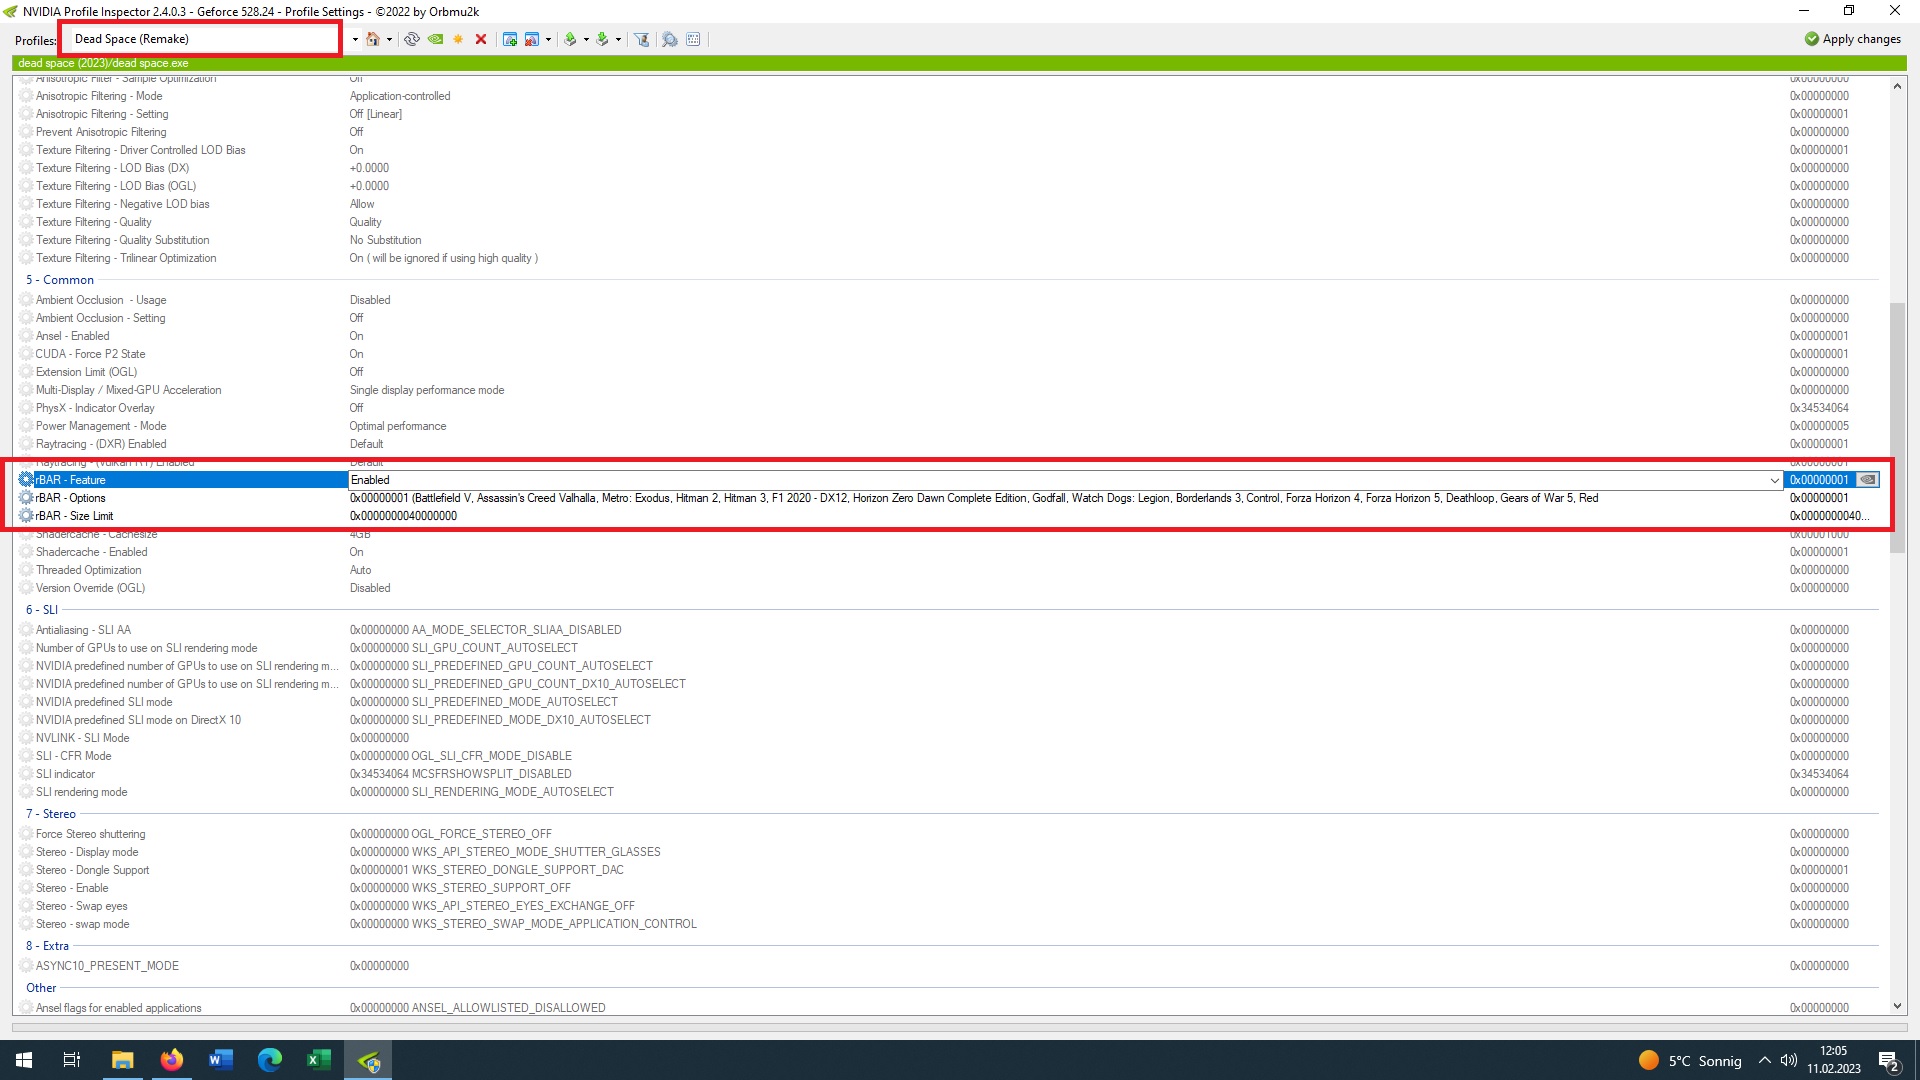Click the green NVIDIA logo toolbar icon
This screenshot has width=1920, height=1080.
click(x=435, y=39)
